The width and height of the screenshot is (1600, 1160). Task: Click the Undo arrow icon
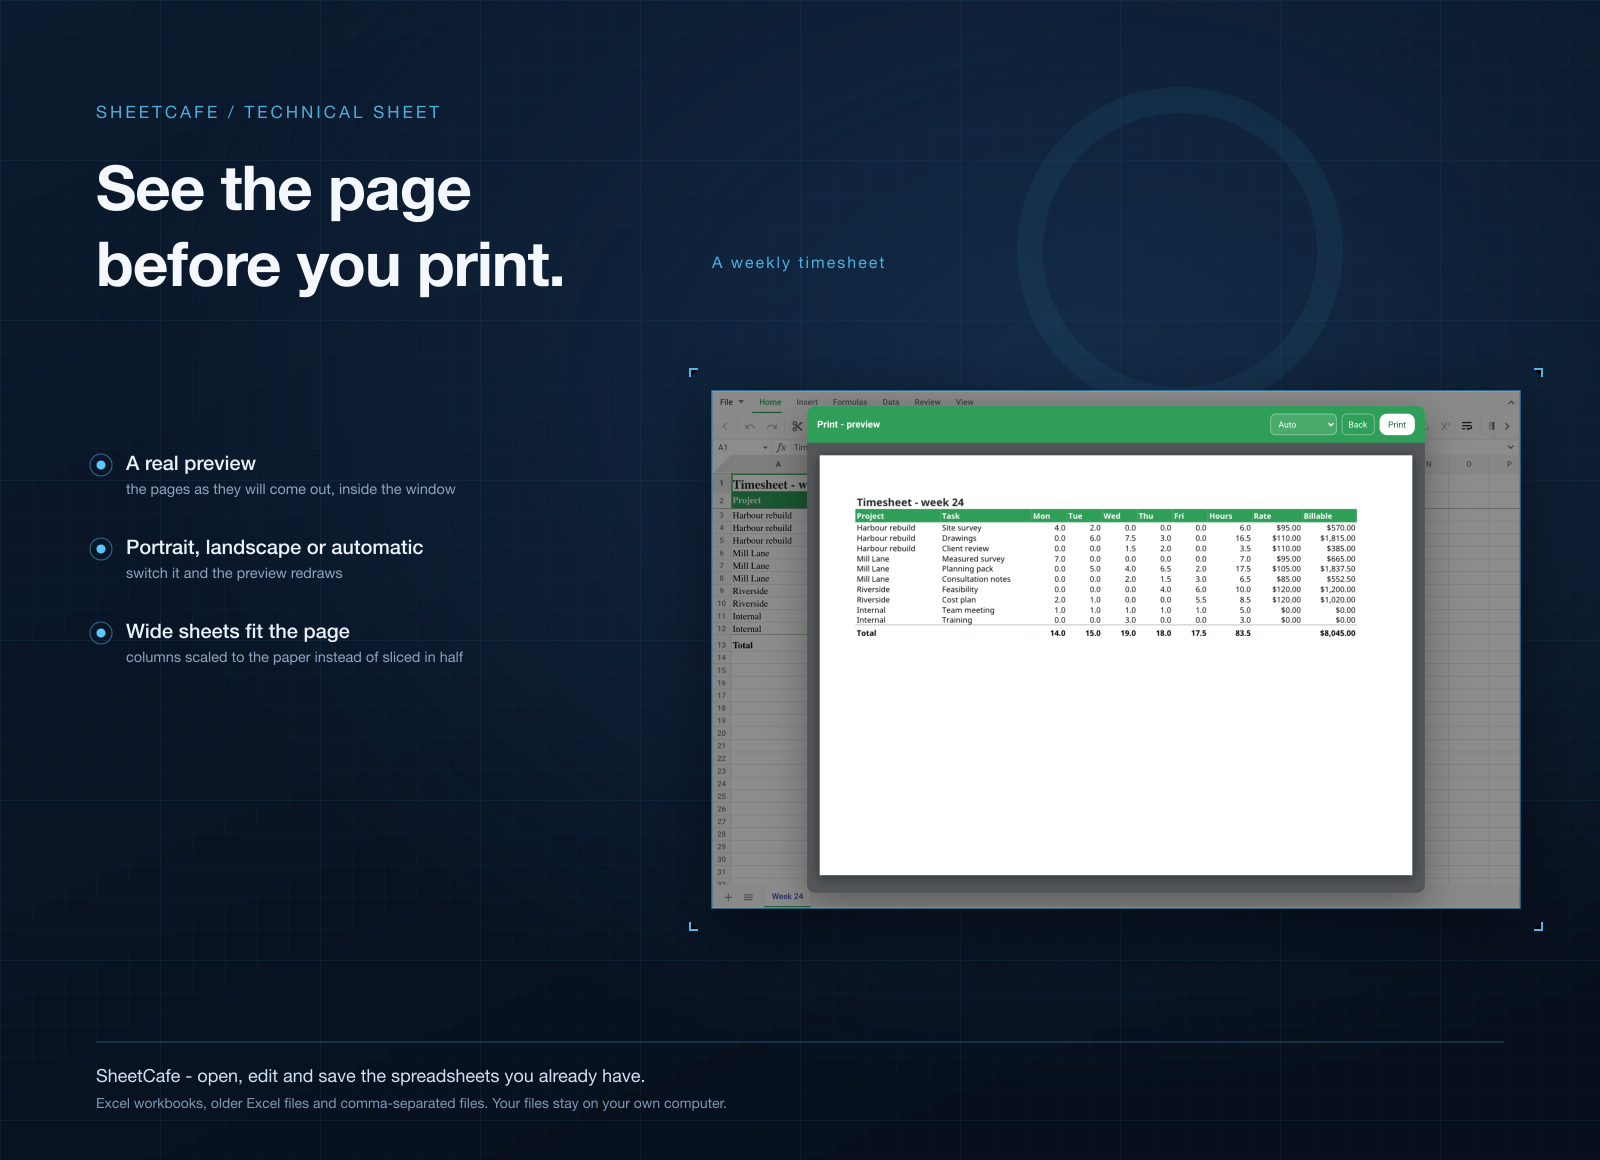tap(750, 426)
